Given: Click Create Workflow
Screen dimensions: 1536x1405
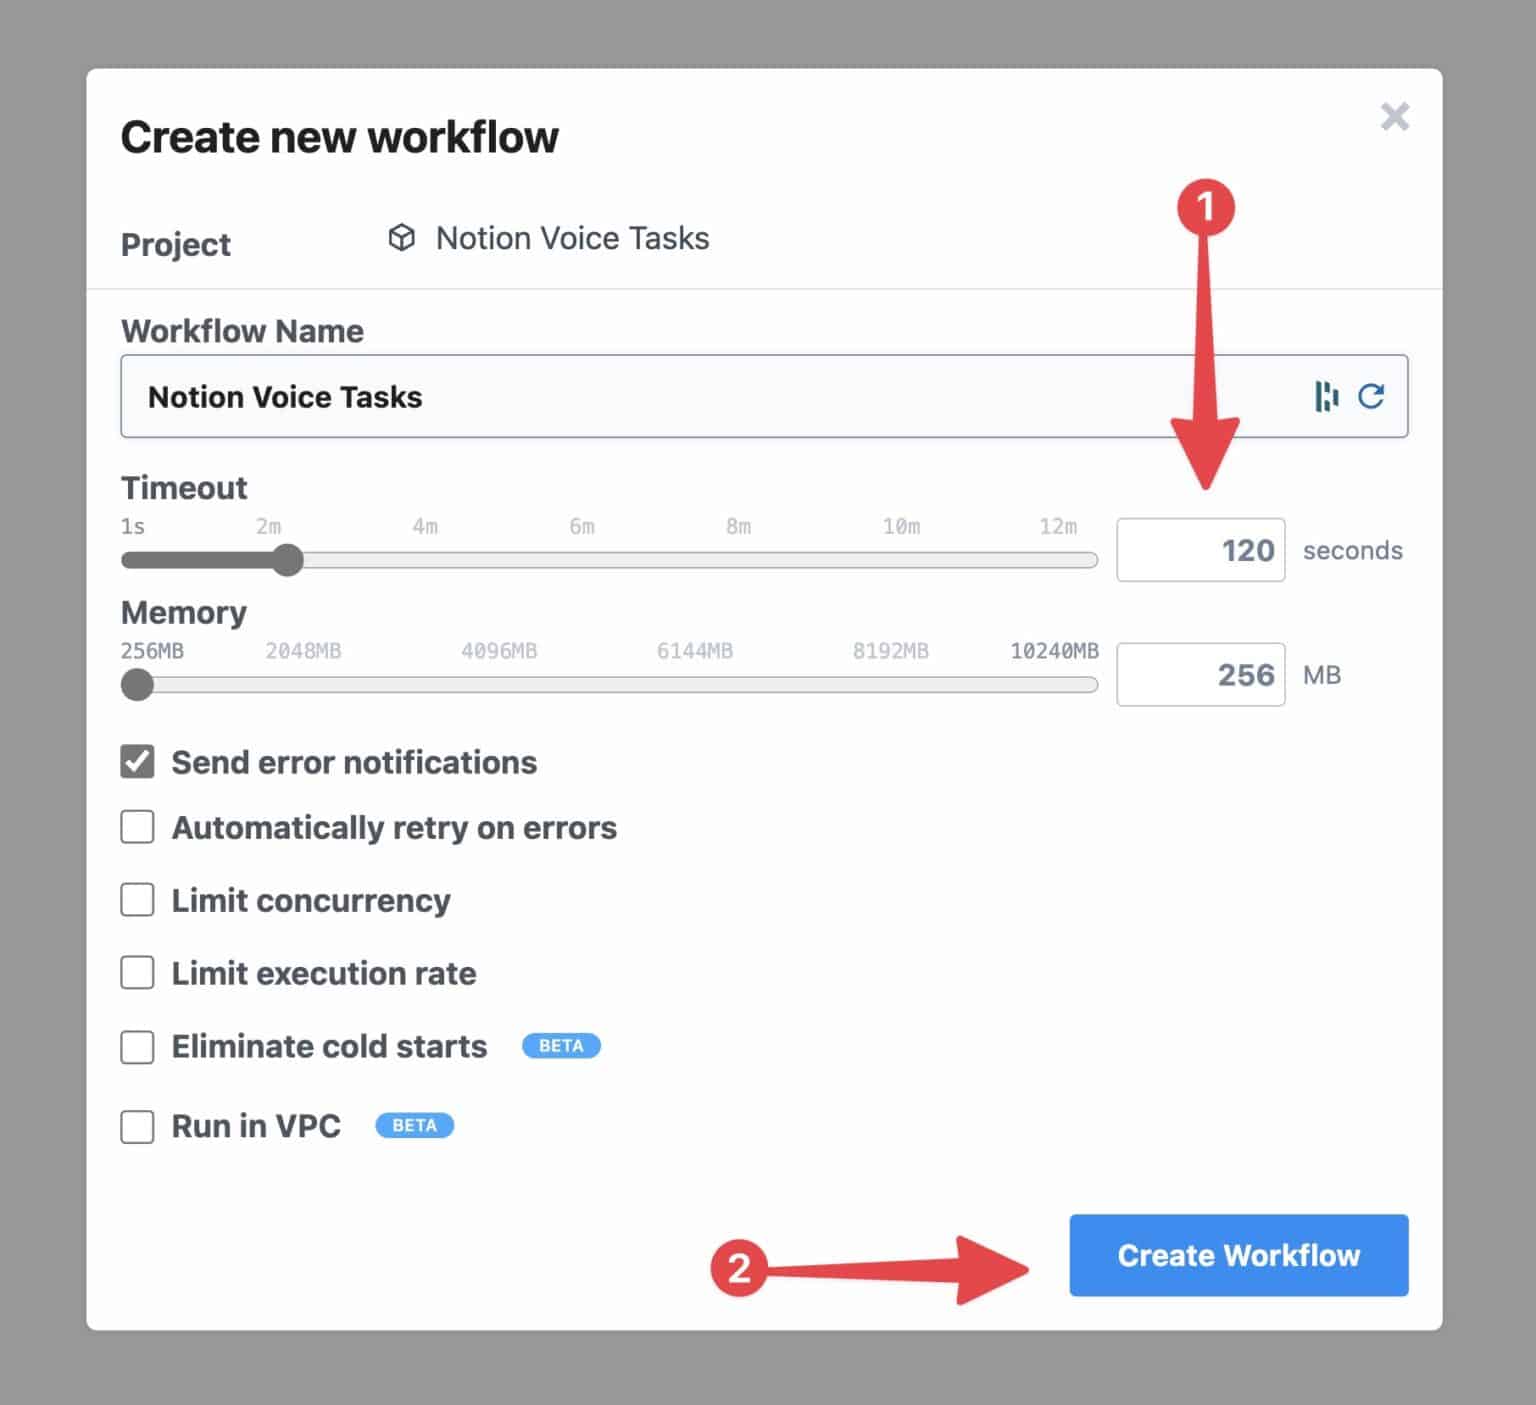Looking at the screenshot, I should click(1238, 1256).
